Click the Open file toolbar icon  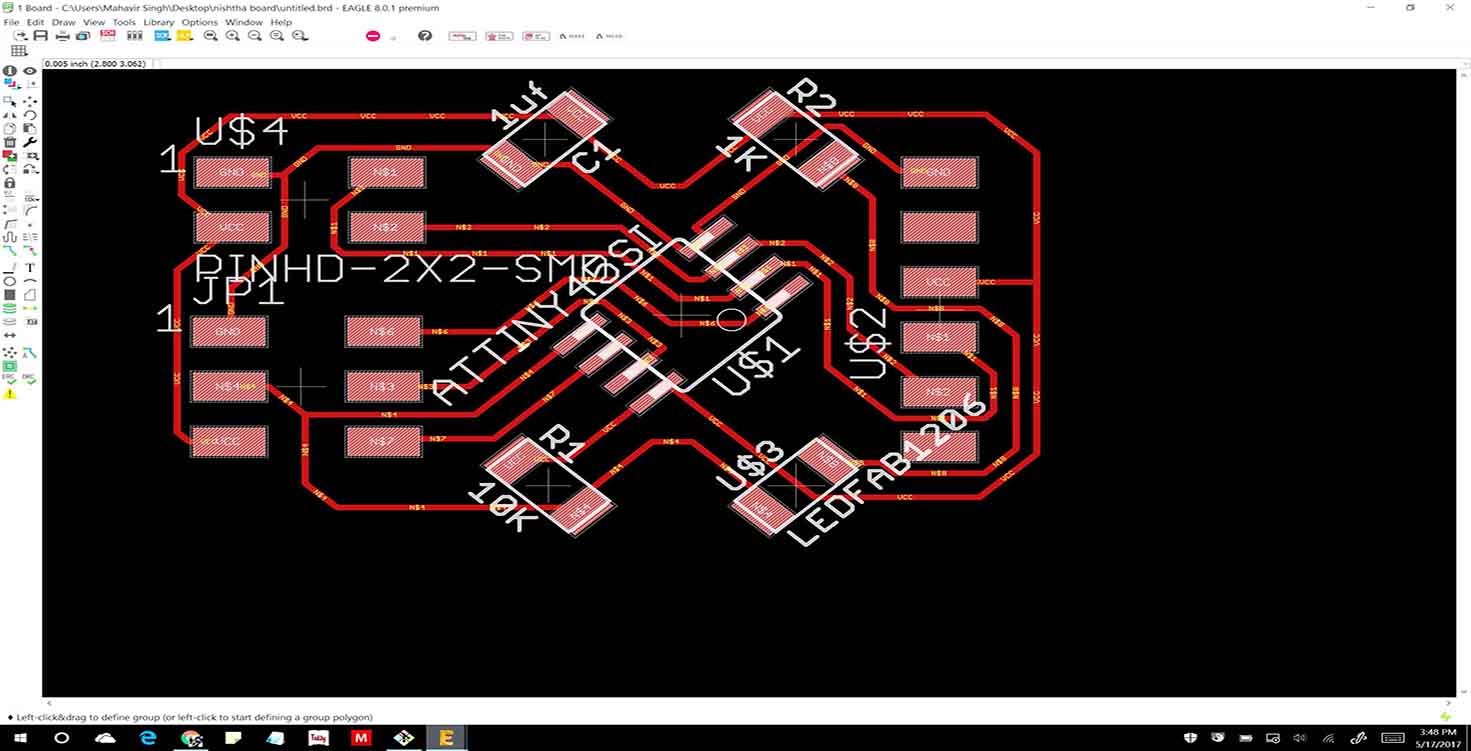tap(19, 36)
